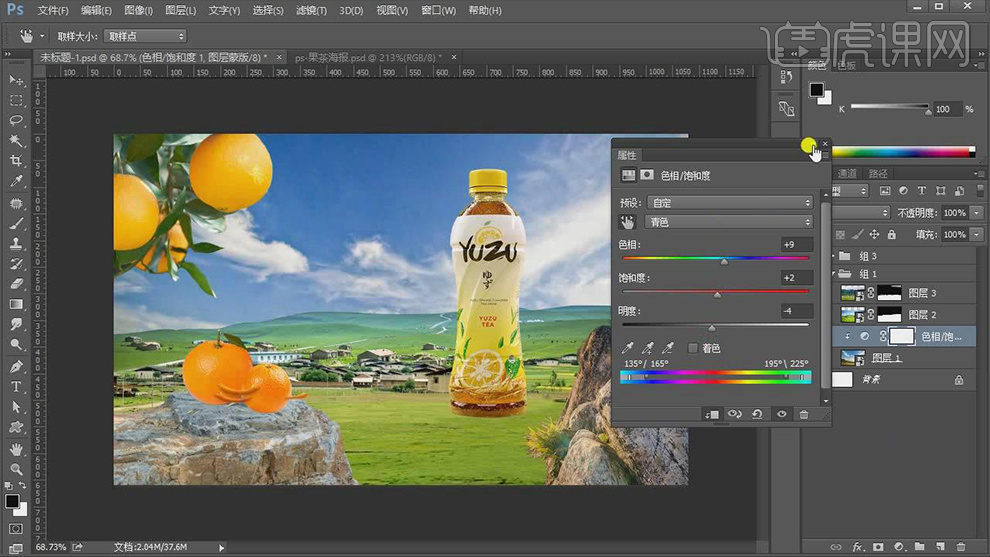Select the Lasso tool
The height and width of the screenshot is (557, 990).
pos(16,120)
